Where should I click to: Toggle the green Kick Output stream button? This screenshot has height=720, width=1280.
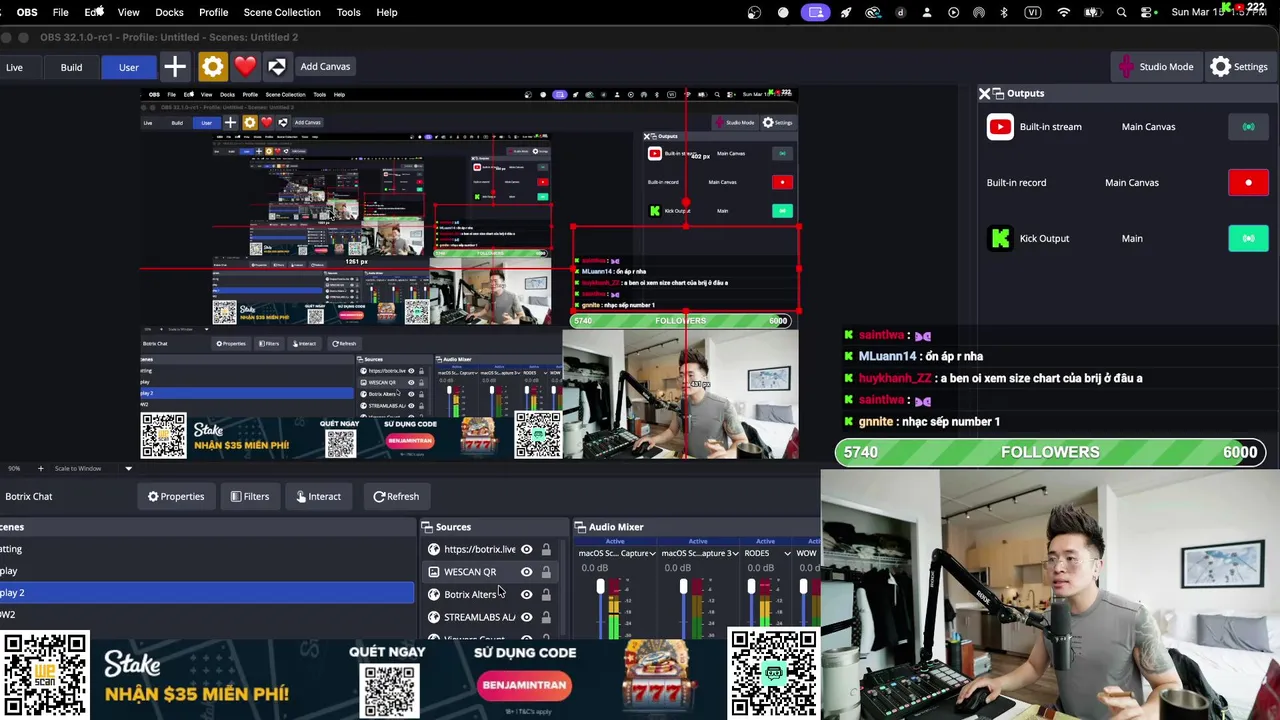coord(1248,238)
